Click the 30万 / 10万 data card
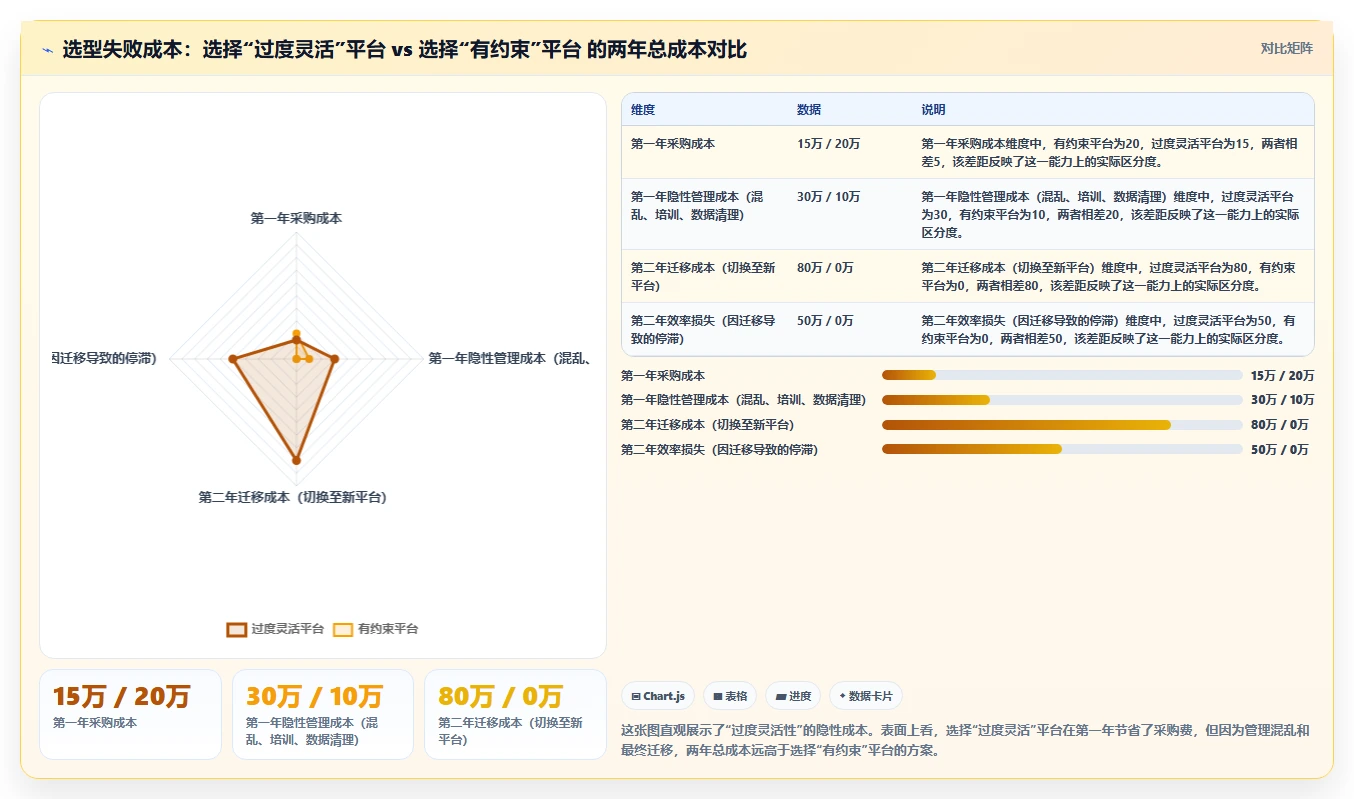 click(x=323, y=714)
